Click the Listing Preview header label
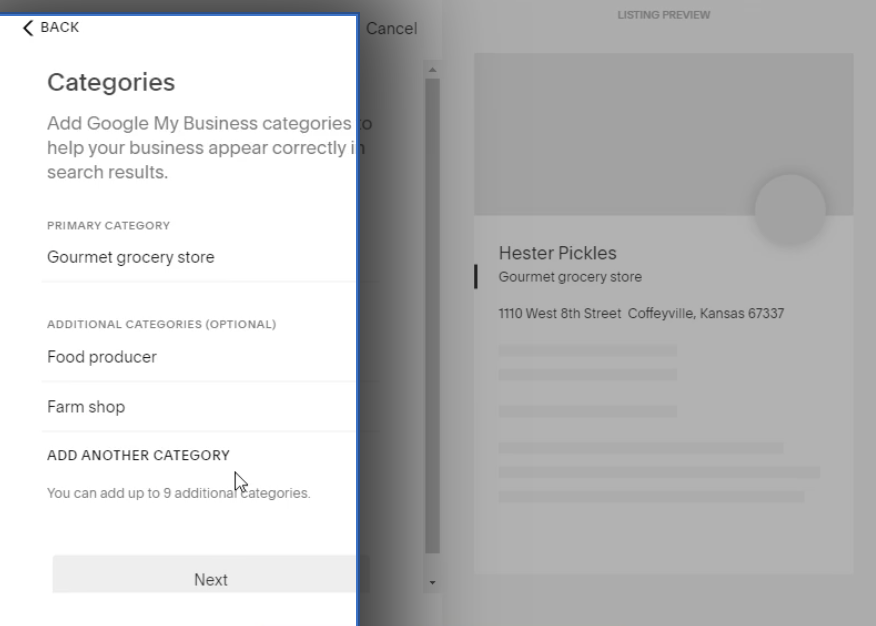The image size is (876, 626). point(664,13)
